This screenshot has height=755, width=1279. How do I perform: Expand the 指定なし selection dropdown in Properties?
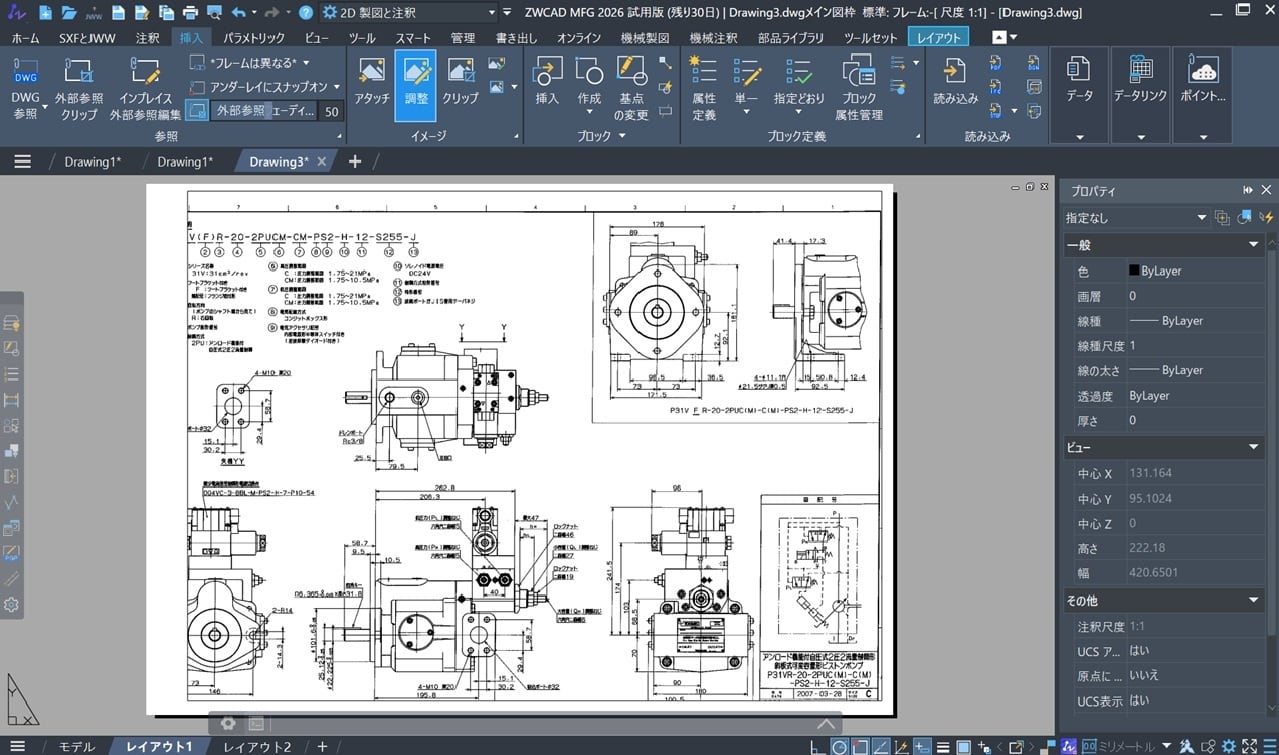click(x=1201, y=217)
